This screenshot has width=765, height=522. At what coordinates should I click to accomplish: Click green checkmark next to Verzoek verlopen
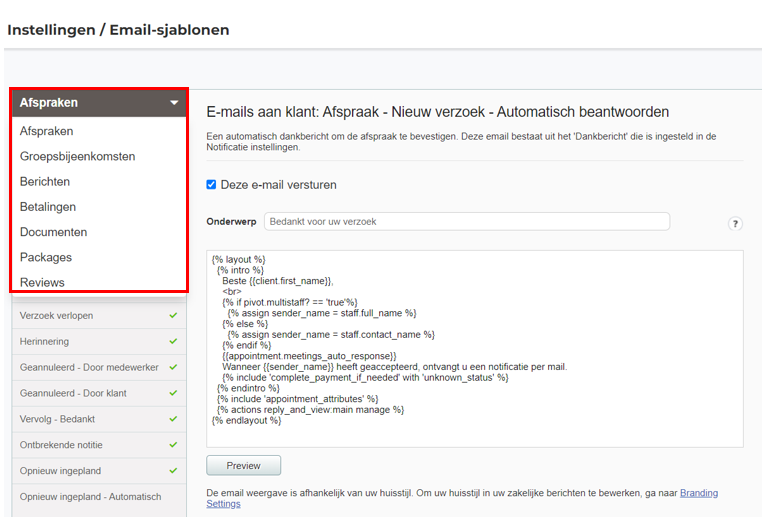click(x=173, y=315)
